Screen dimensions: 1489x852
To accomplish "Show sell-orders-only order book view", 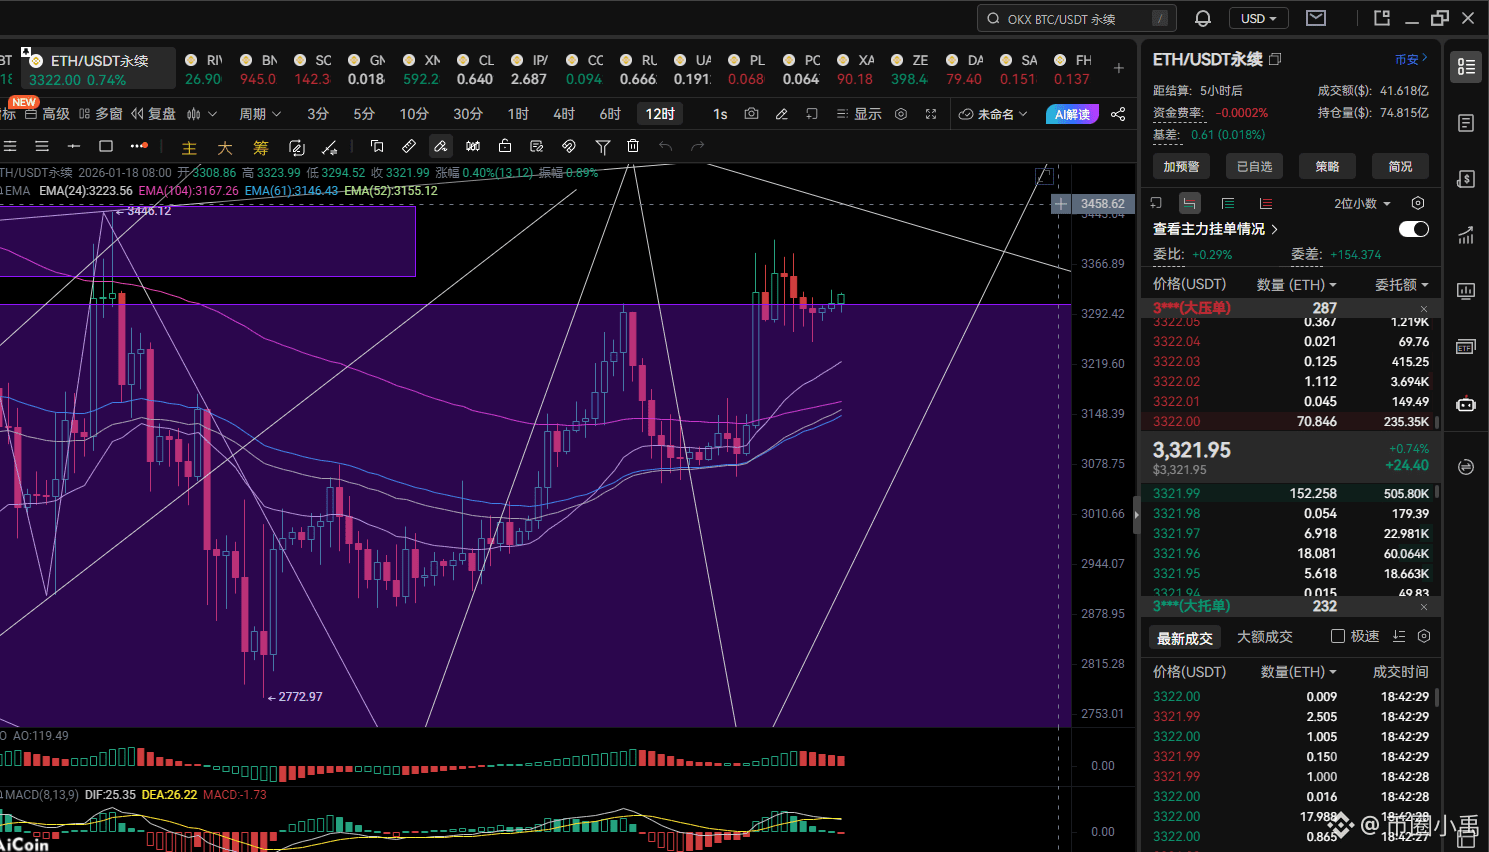I will pos(1265,203).
